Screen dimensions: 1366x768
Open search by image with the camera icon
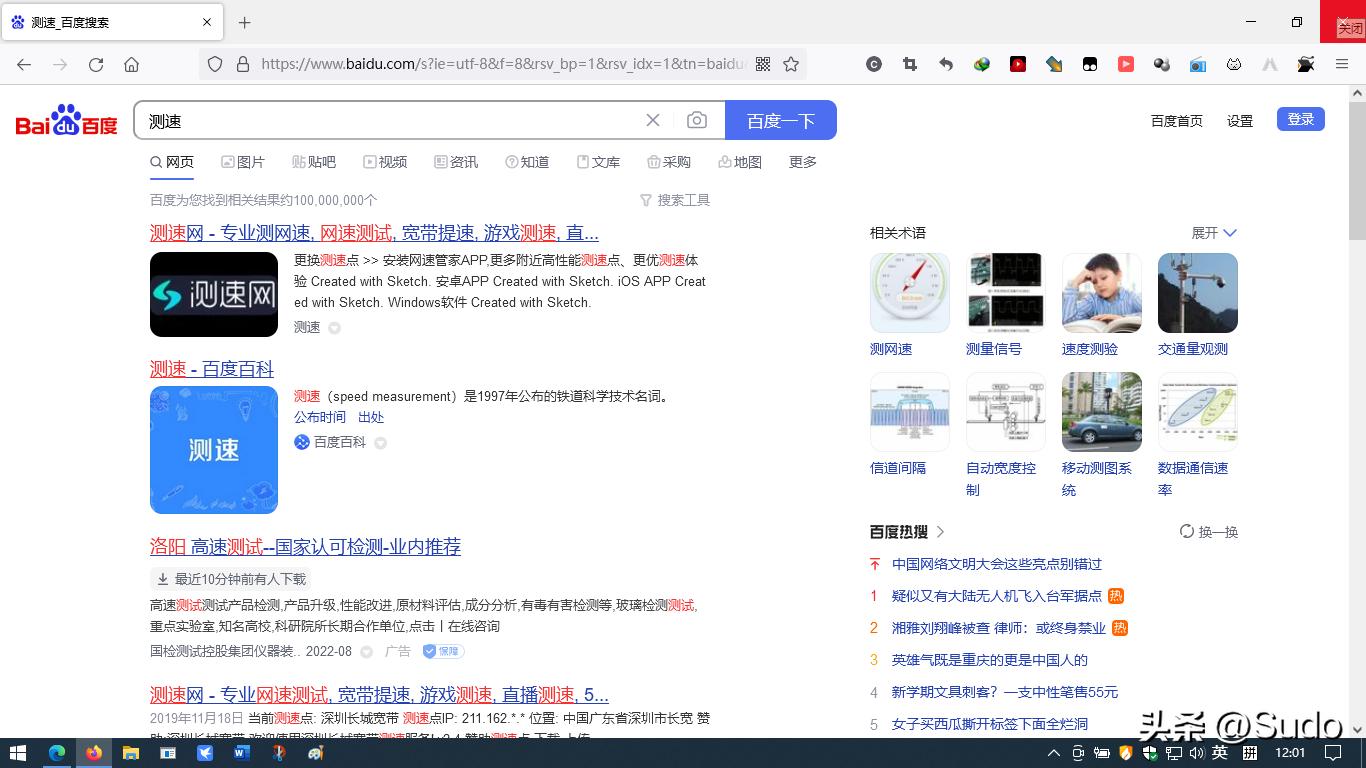(697, 120)
